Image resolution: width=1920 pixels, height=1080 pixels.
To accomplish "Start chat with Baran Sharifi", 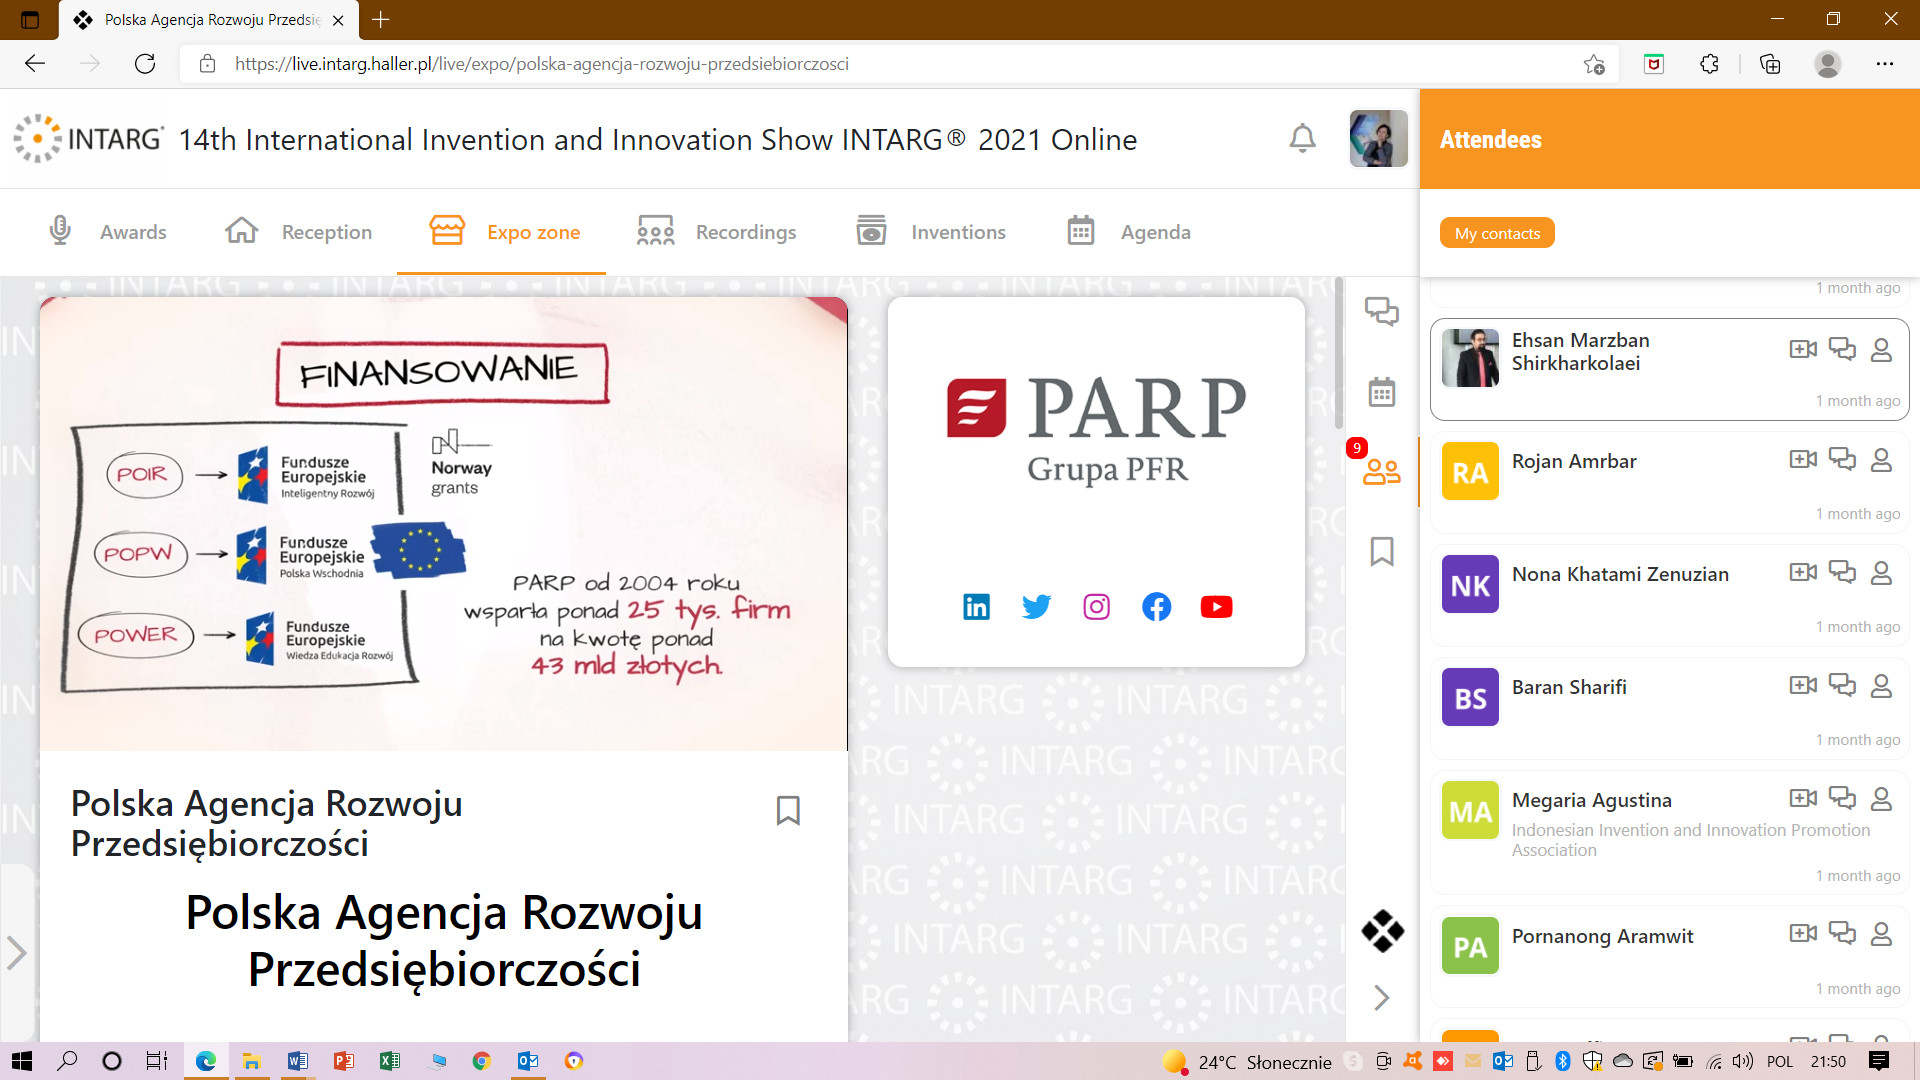I will point(1842,685).
